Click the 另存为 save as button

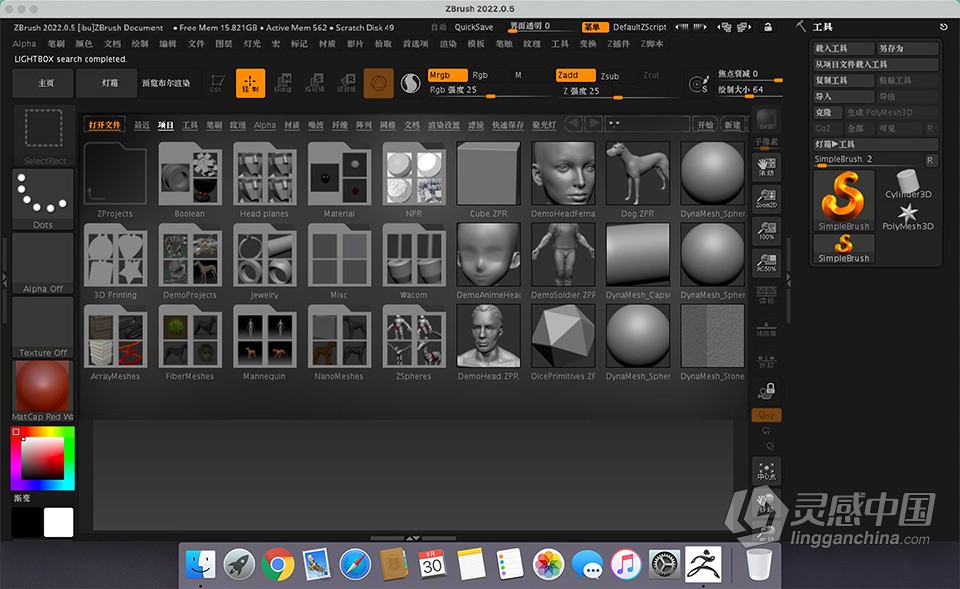pyautogui.click(x=907, y=48)
